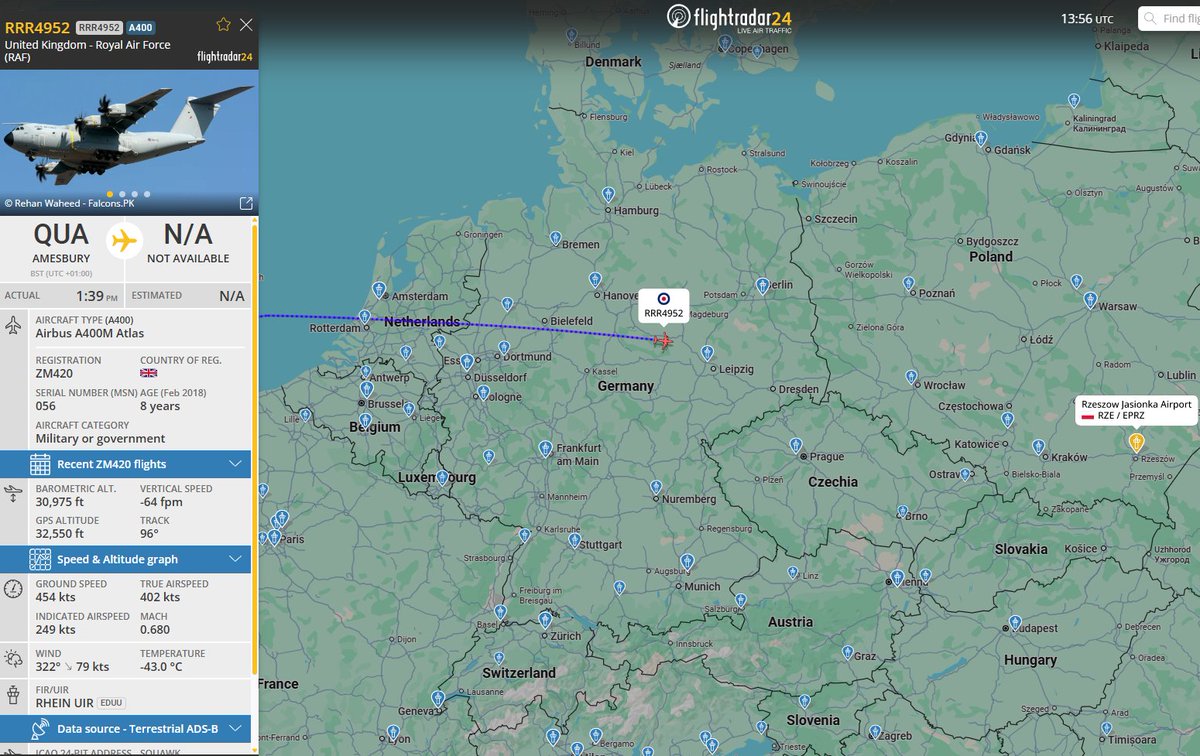Screen dimensions: 1200x756
Task: Switch to fourth aircraft photo dot
Action: [x=147, y=194]
